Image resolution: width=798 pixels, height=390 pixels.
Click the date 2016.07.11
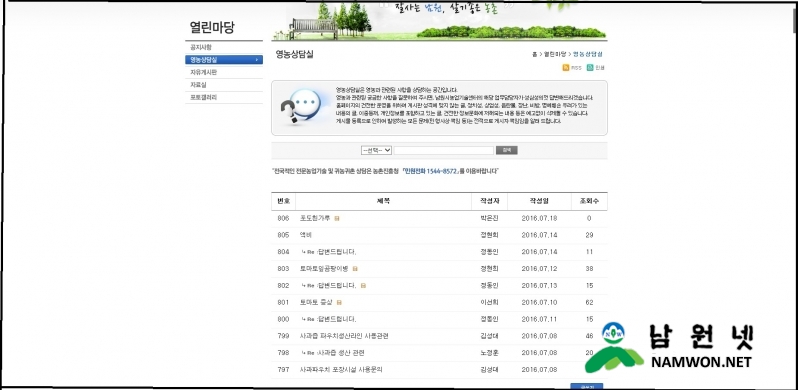coord(539,319)
